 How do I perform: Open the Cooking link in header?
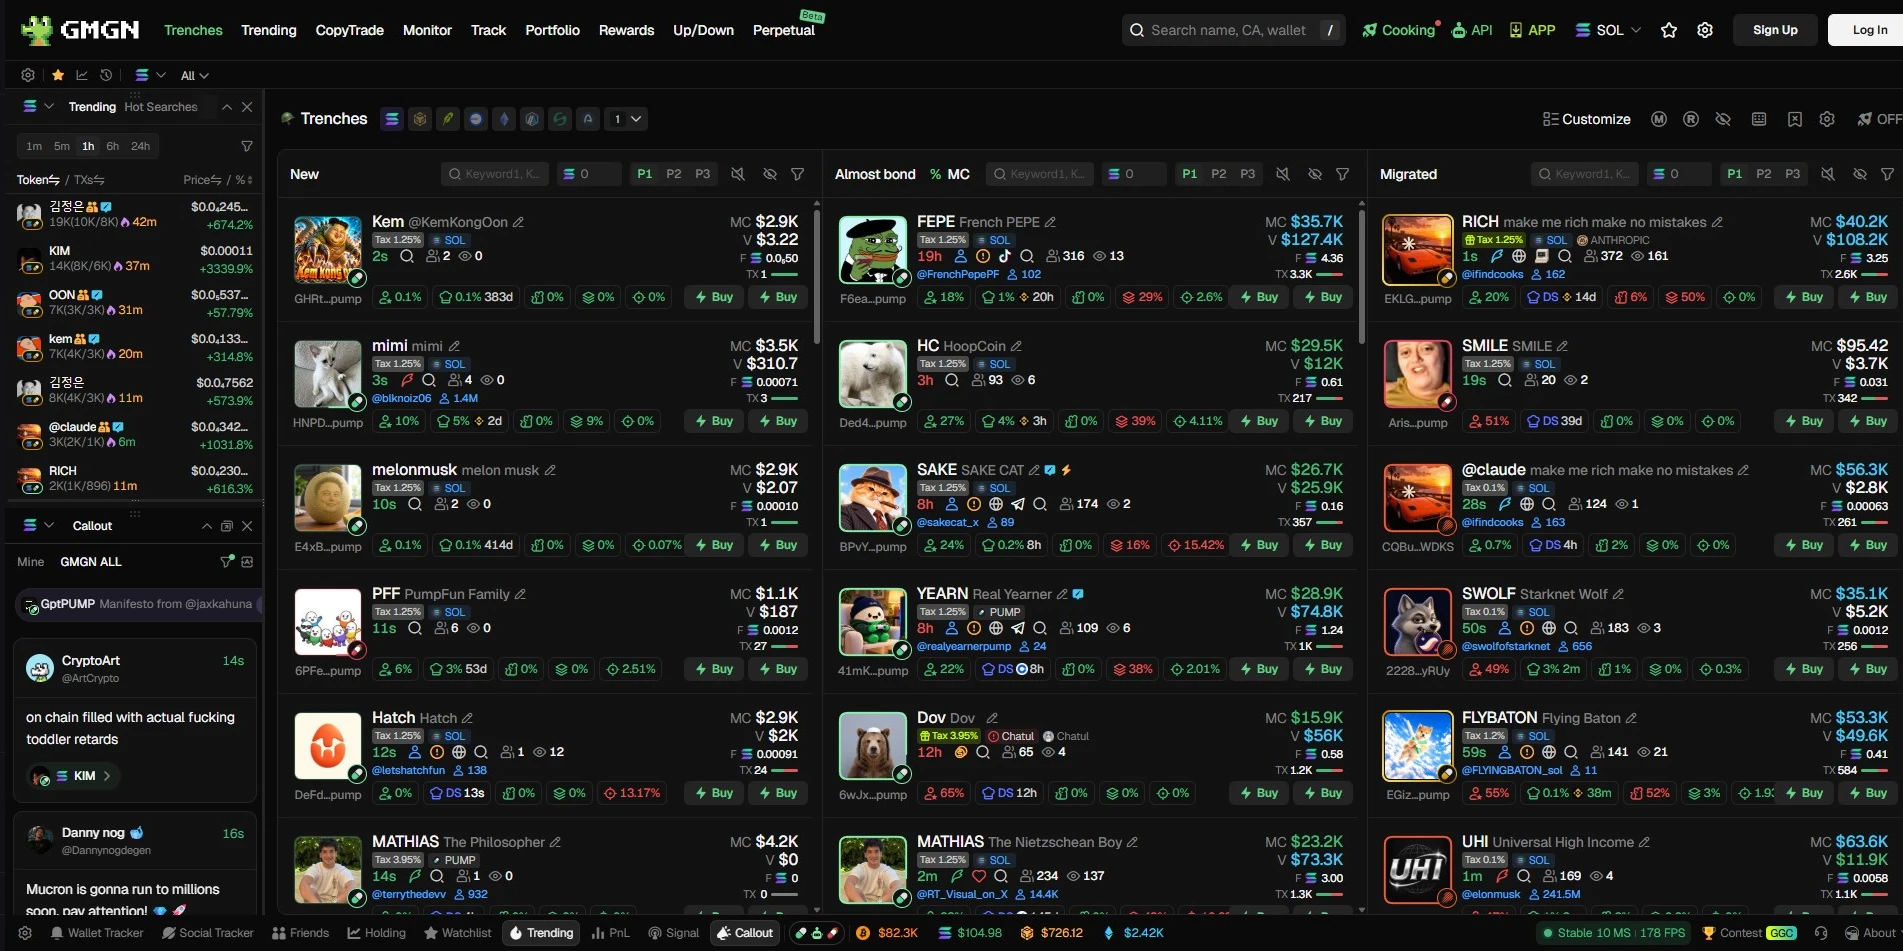coord(1399,30)
